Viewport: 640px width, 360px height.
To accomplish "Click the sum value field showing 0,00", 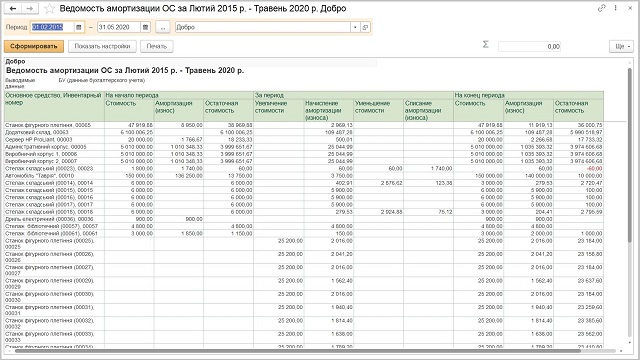I will coord(529,47).
